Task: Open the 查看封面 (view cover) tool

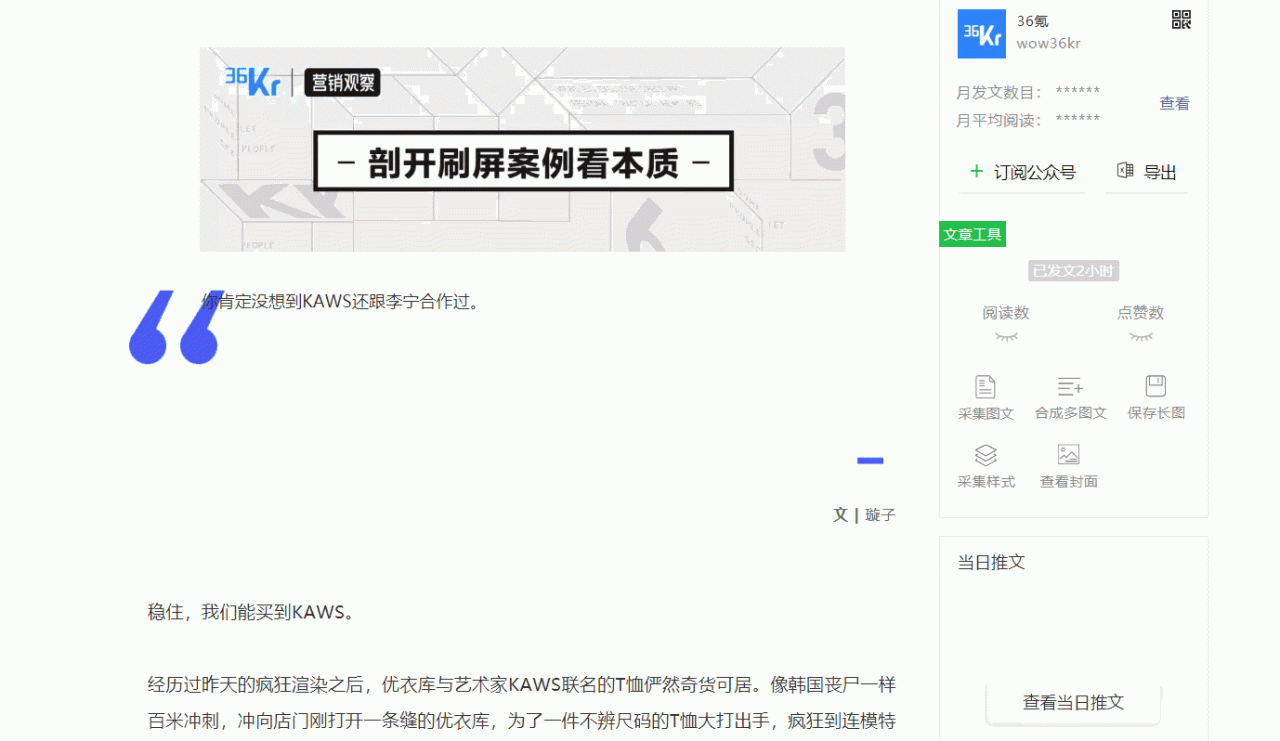Action: pyautogui.click(x=1067, y=456)
